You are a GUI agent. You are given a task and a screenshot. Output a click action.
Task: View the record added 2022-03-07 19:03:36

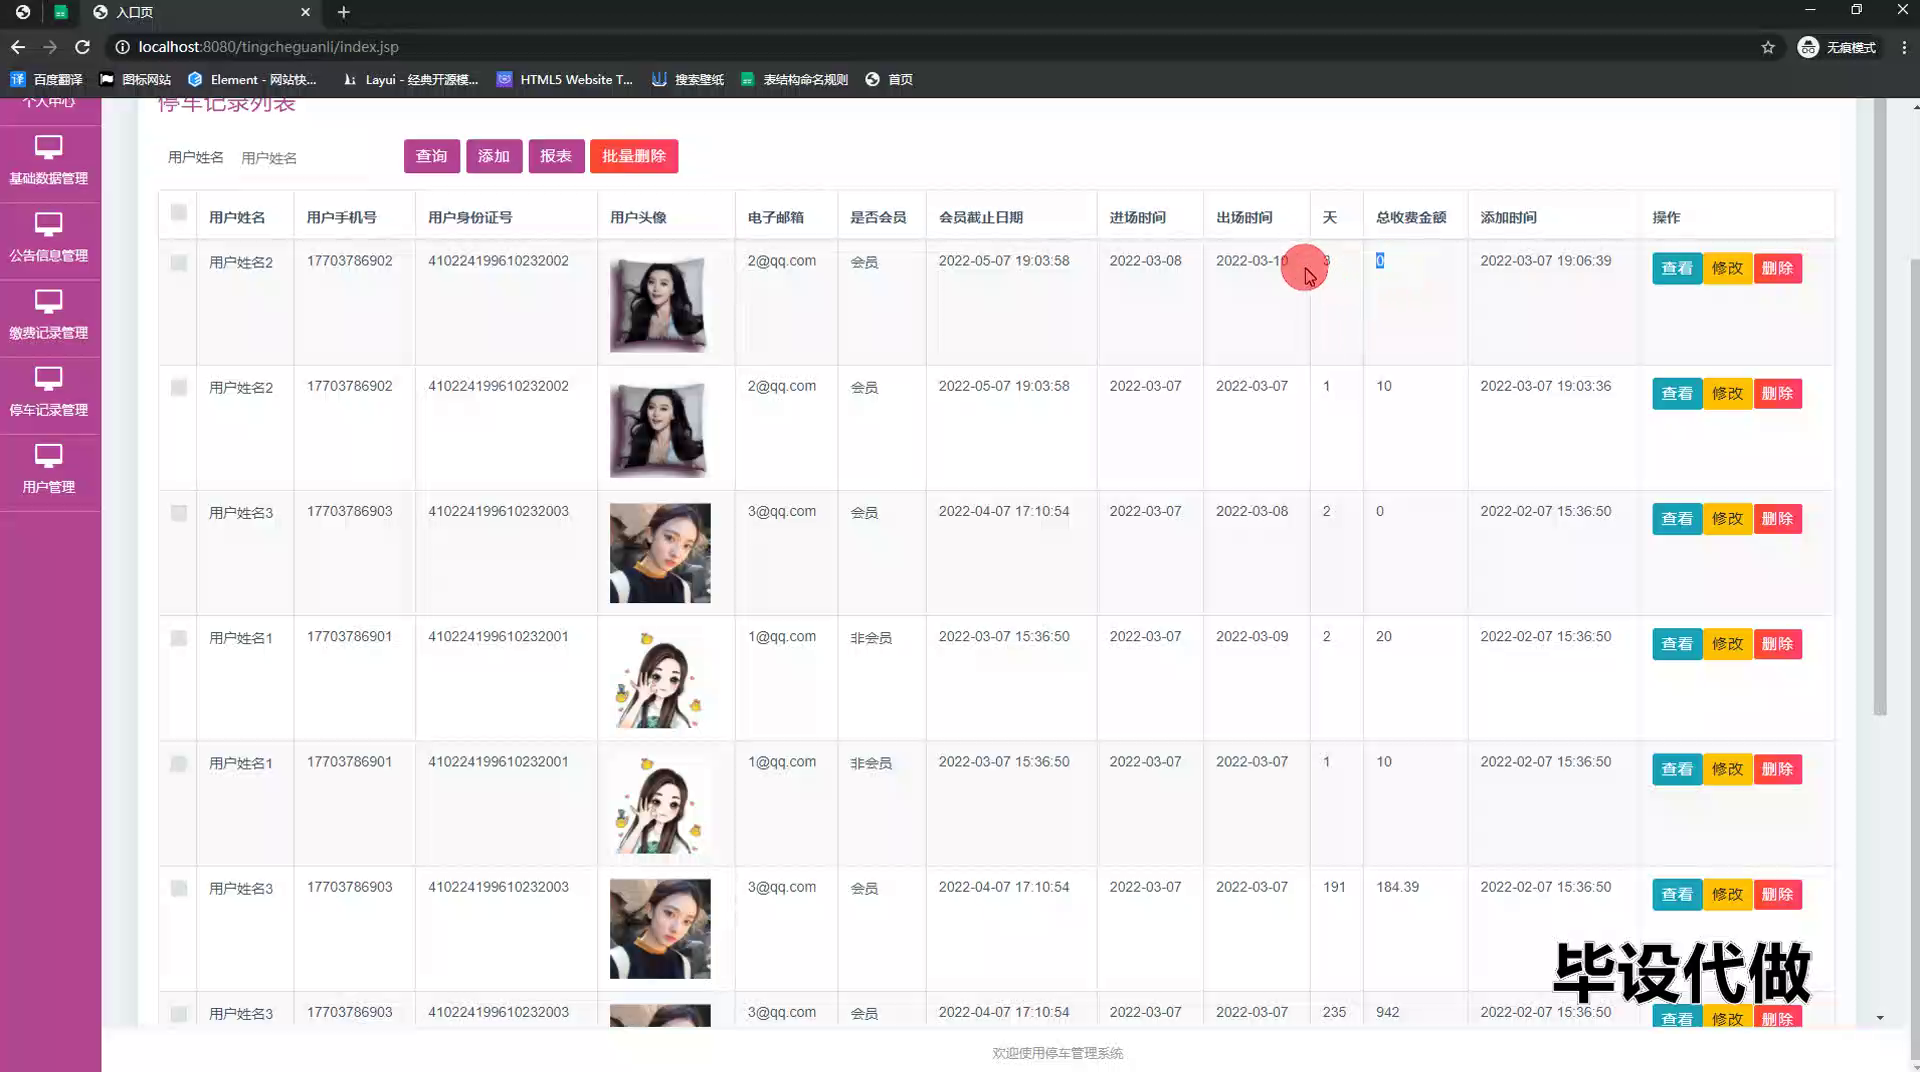(x=1677, y=394)
